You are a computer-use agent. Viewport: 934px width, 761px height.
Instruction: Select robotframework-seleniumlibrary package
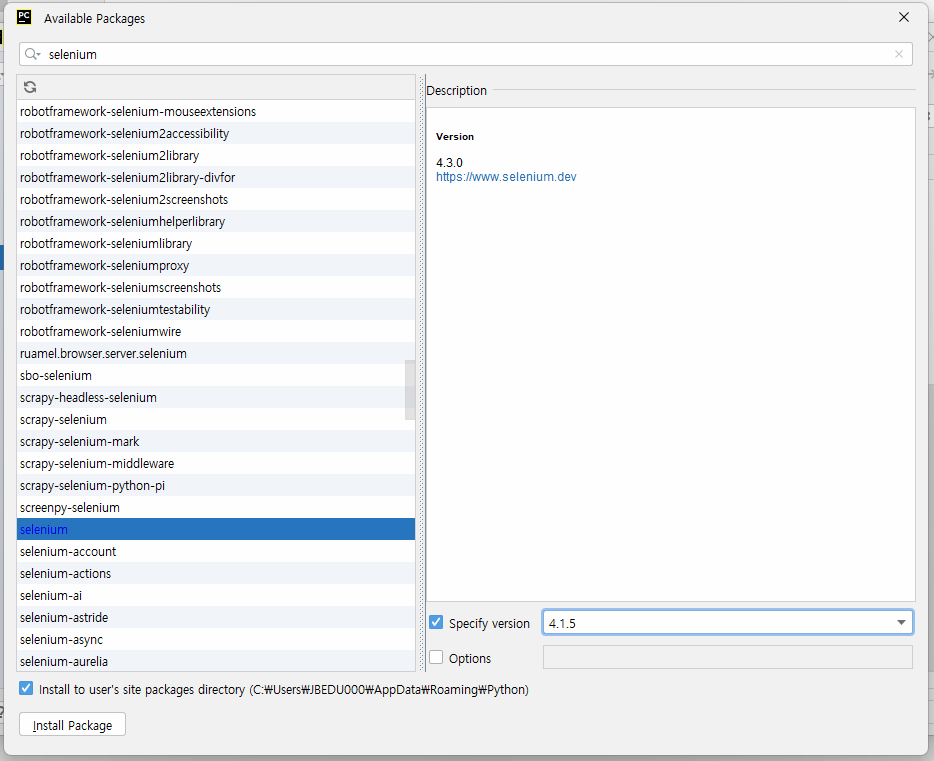click(x=216, y=244)
